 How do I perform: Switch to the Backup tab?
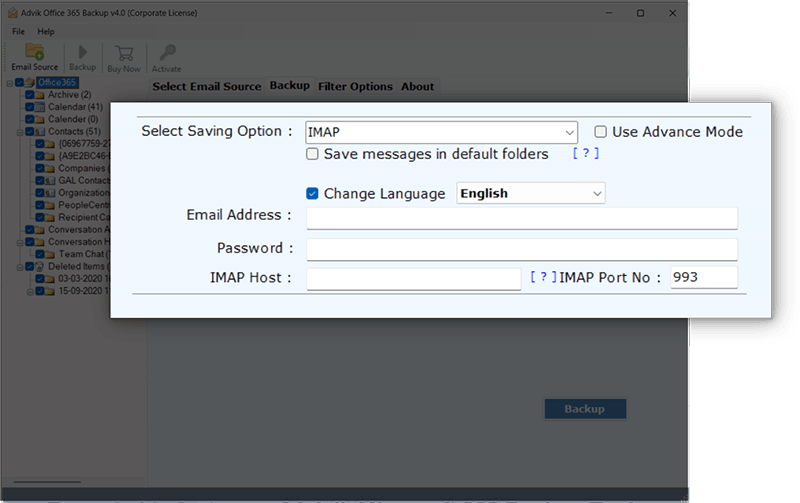290,85
